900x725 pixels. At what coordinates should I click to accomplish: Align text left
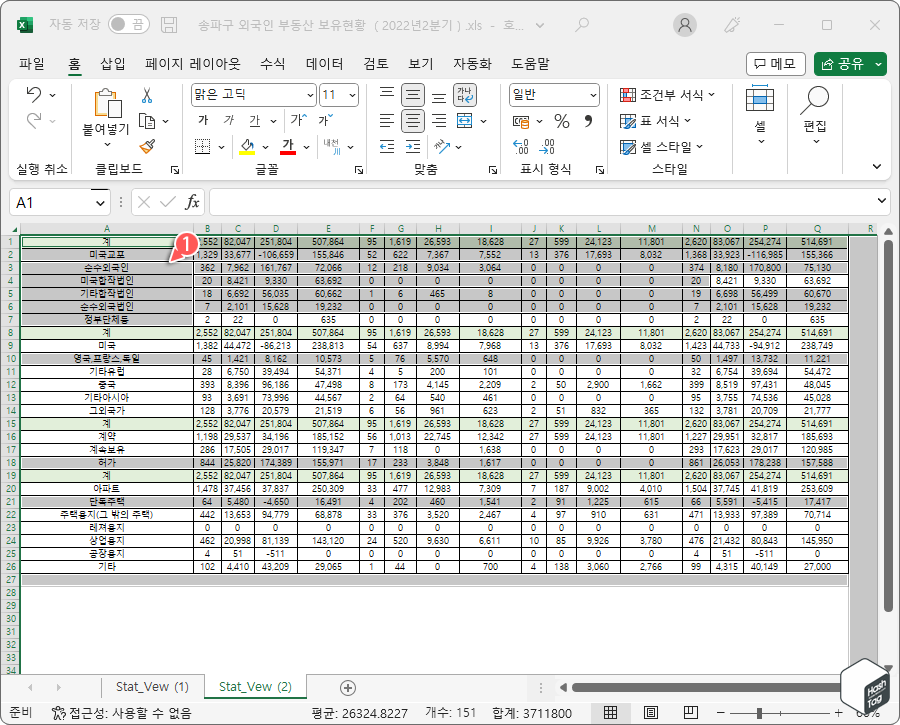click(x=387, y=121)
